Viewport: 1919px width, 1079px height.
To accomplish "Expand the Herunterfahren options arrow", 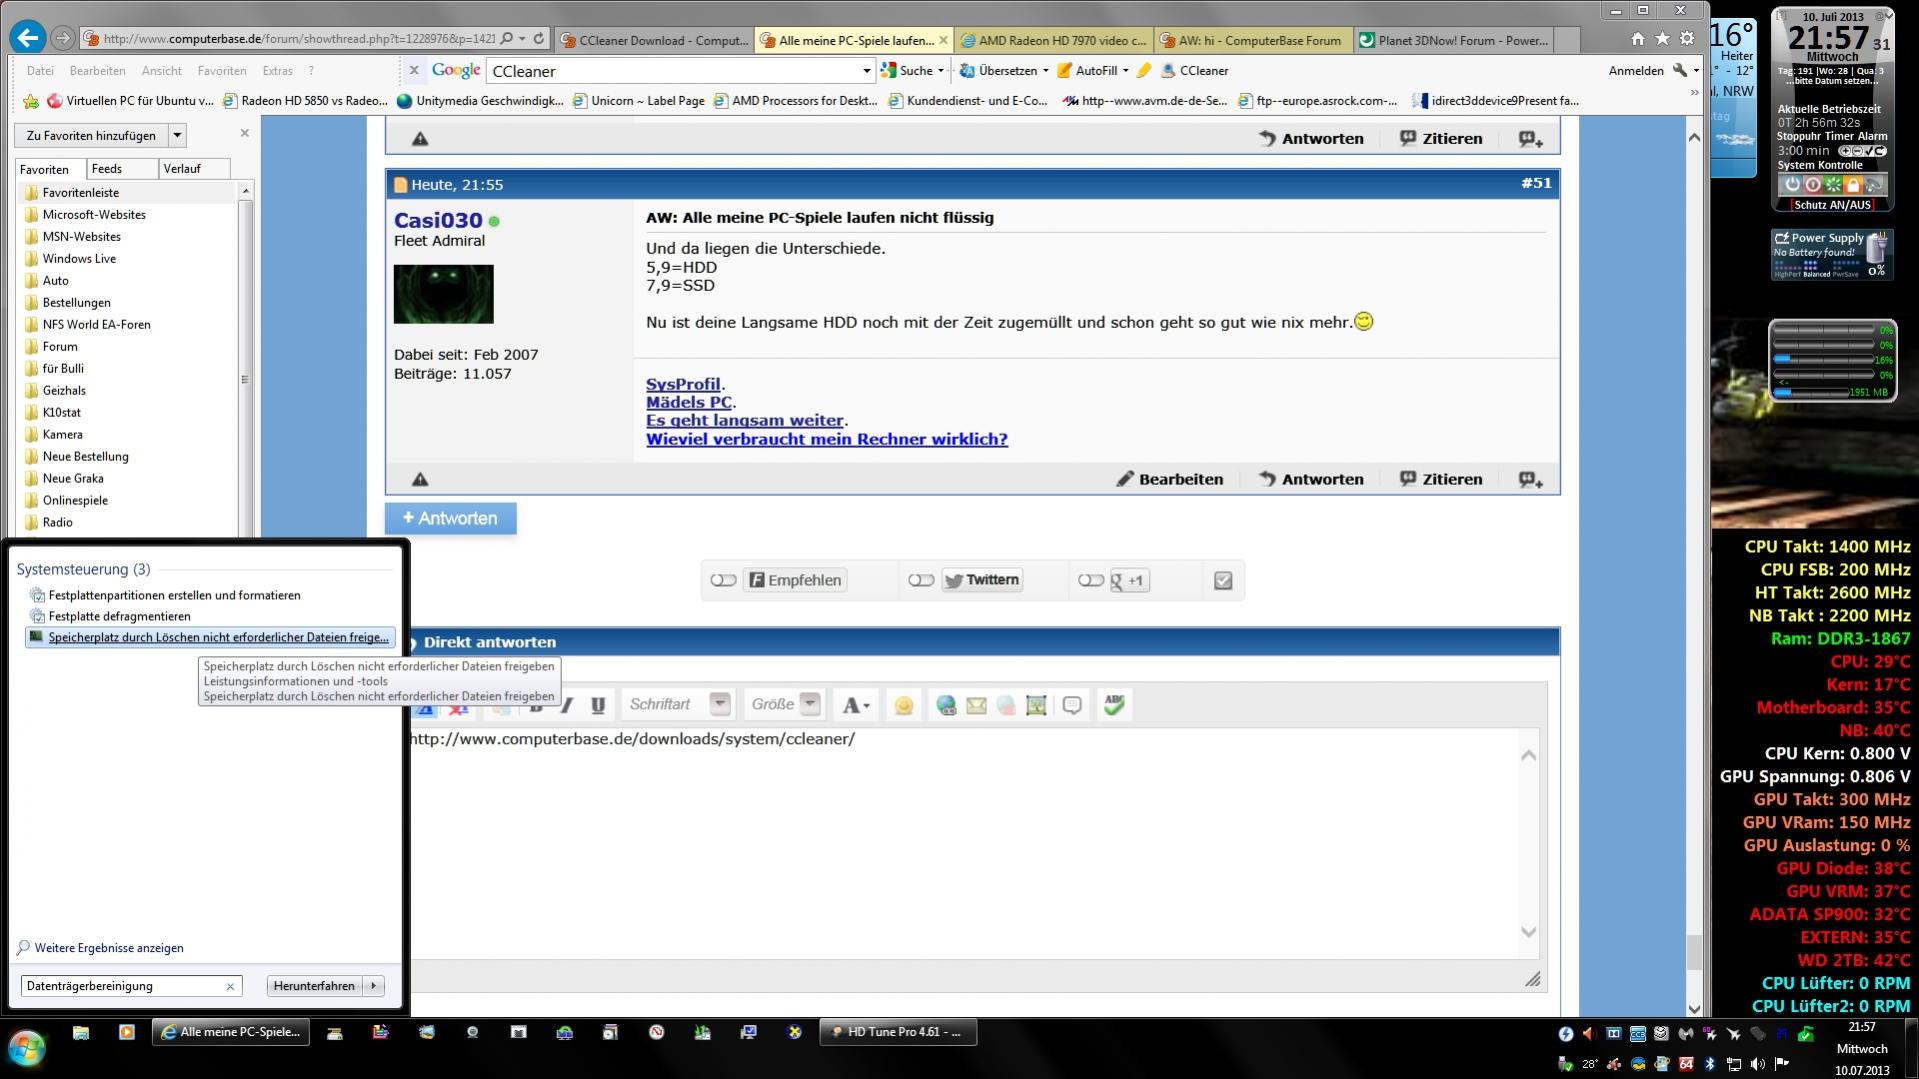I will (374, 986).
